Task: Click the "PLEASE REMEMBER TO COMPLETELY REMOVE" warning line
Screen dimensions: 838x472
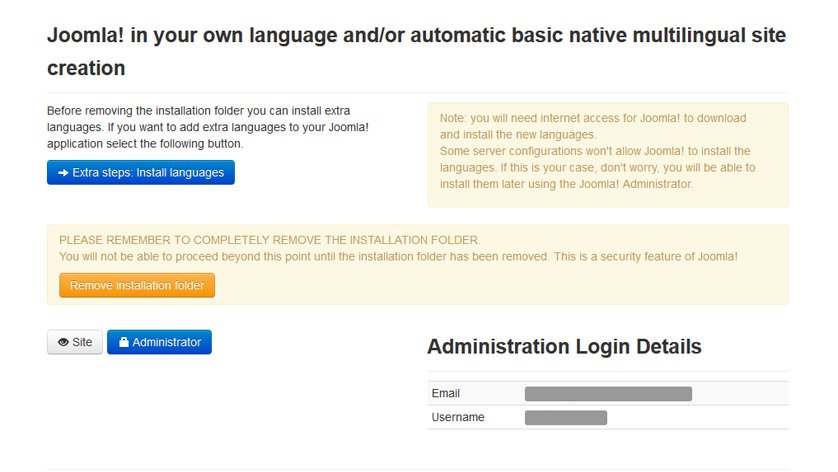Action: 270,240
